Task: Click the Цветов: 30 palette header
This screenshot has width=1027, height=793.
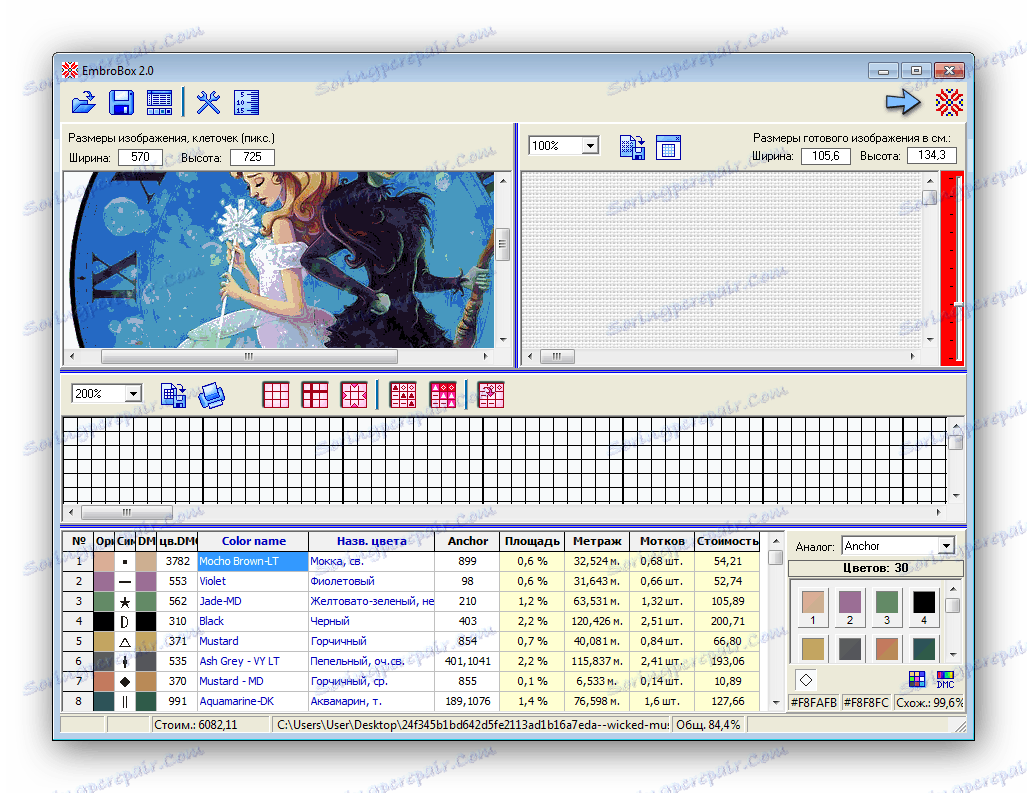Action: 876,568
